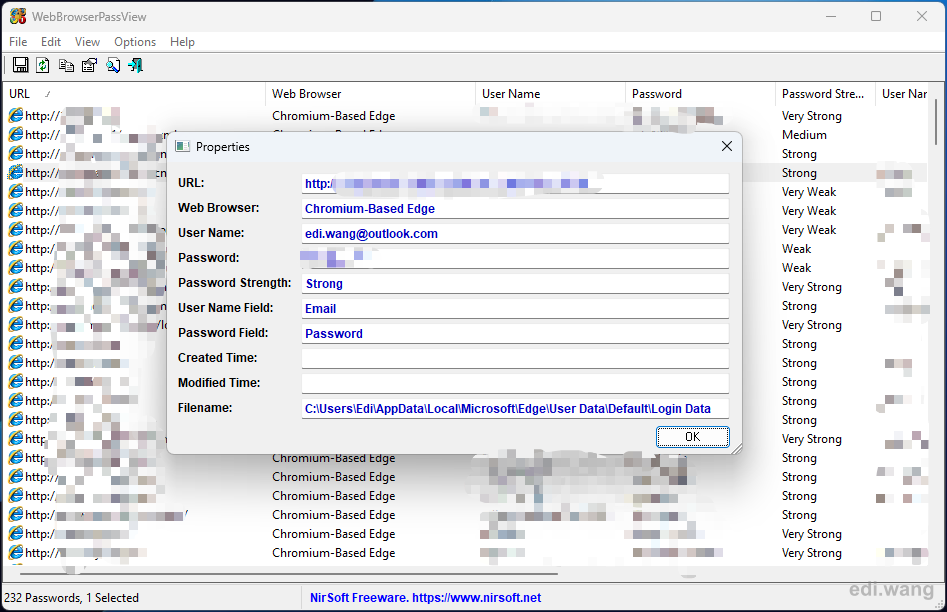Click the Properties dialog title icon
The height and width of the screenshot is (612, 947).
[182, 146]
